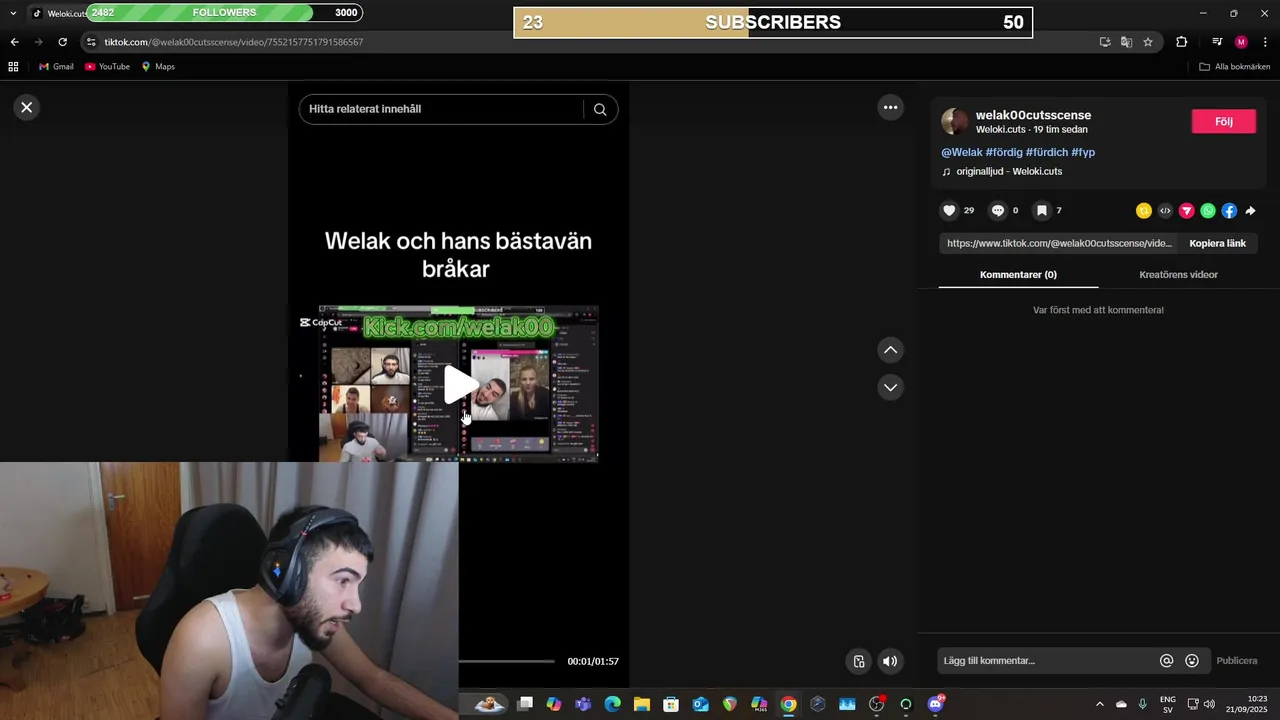The height and width of the screenshot is (720, 1280).
Task: Open YouTube bookmark
Action: 107,67
